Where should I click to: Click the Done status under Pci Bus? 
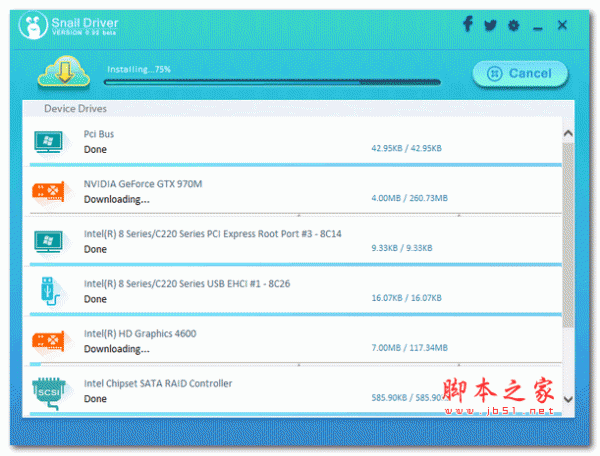point(95,149)
